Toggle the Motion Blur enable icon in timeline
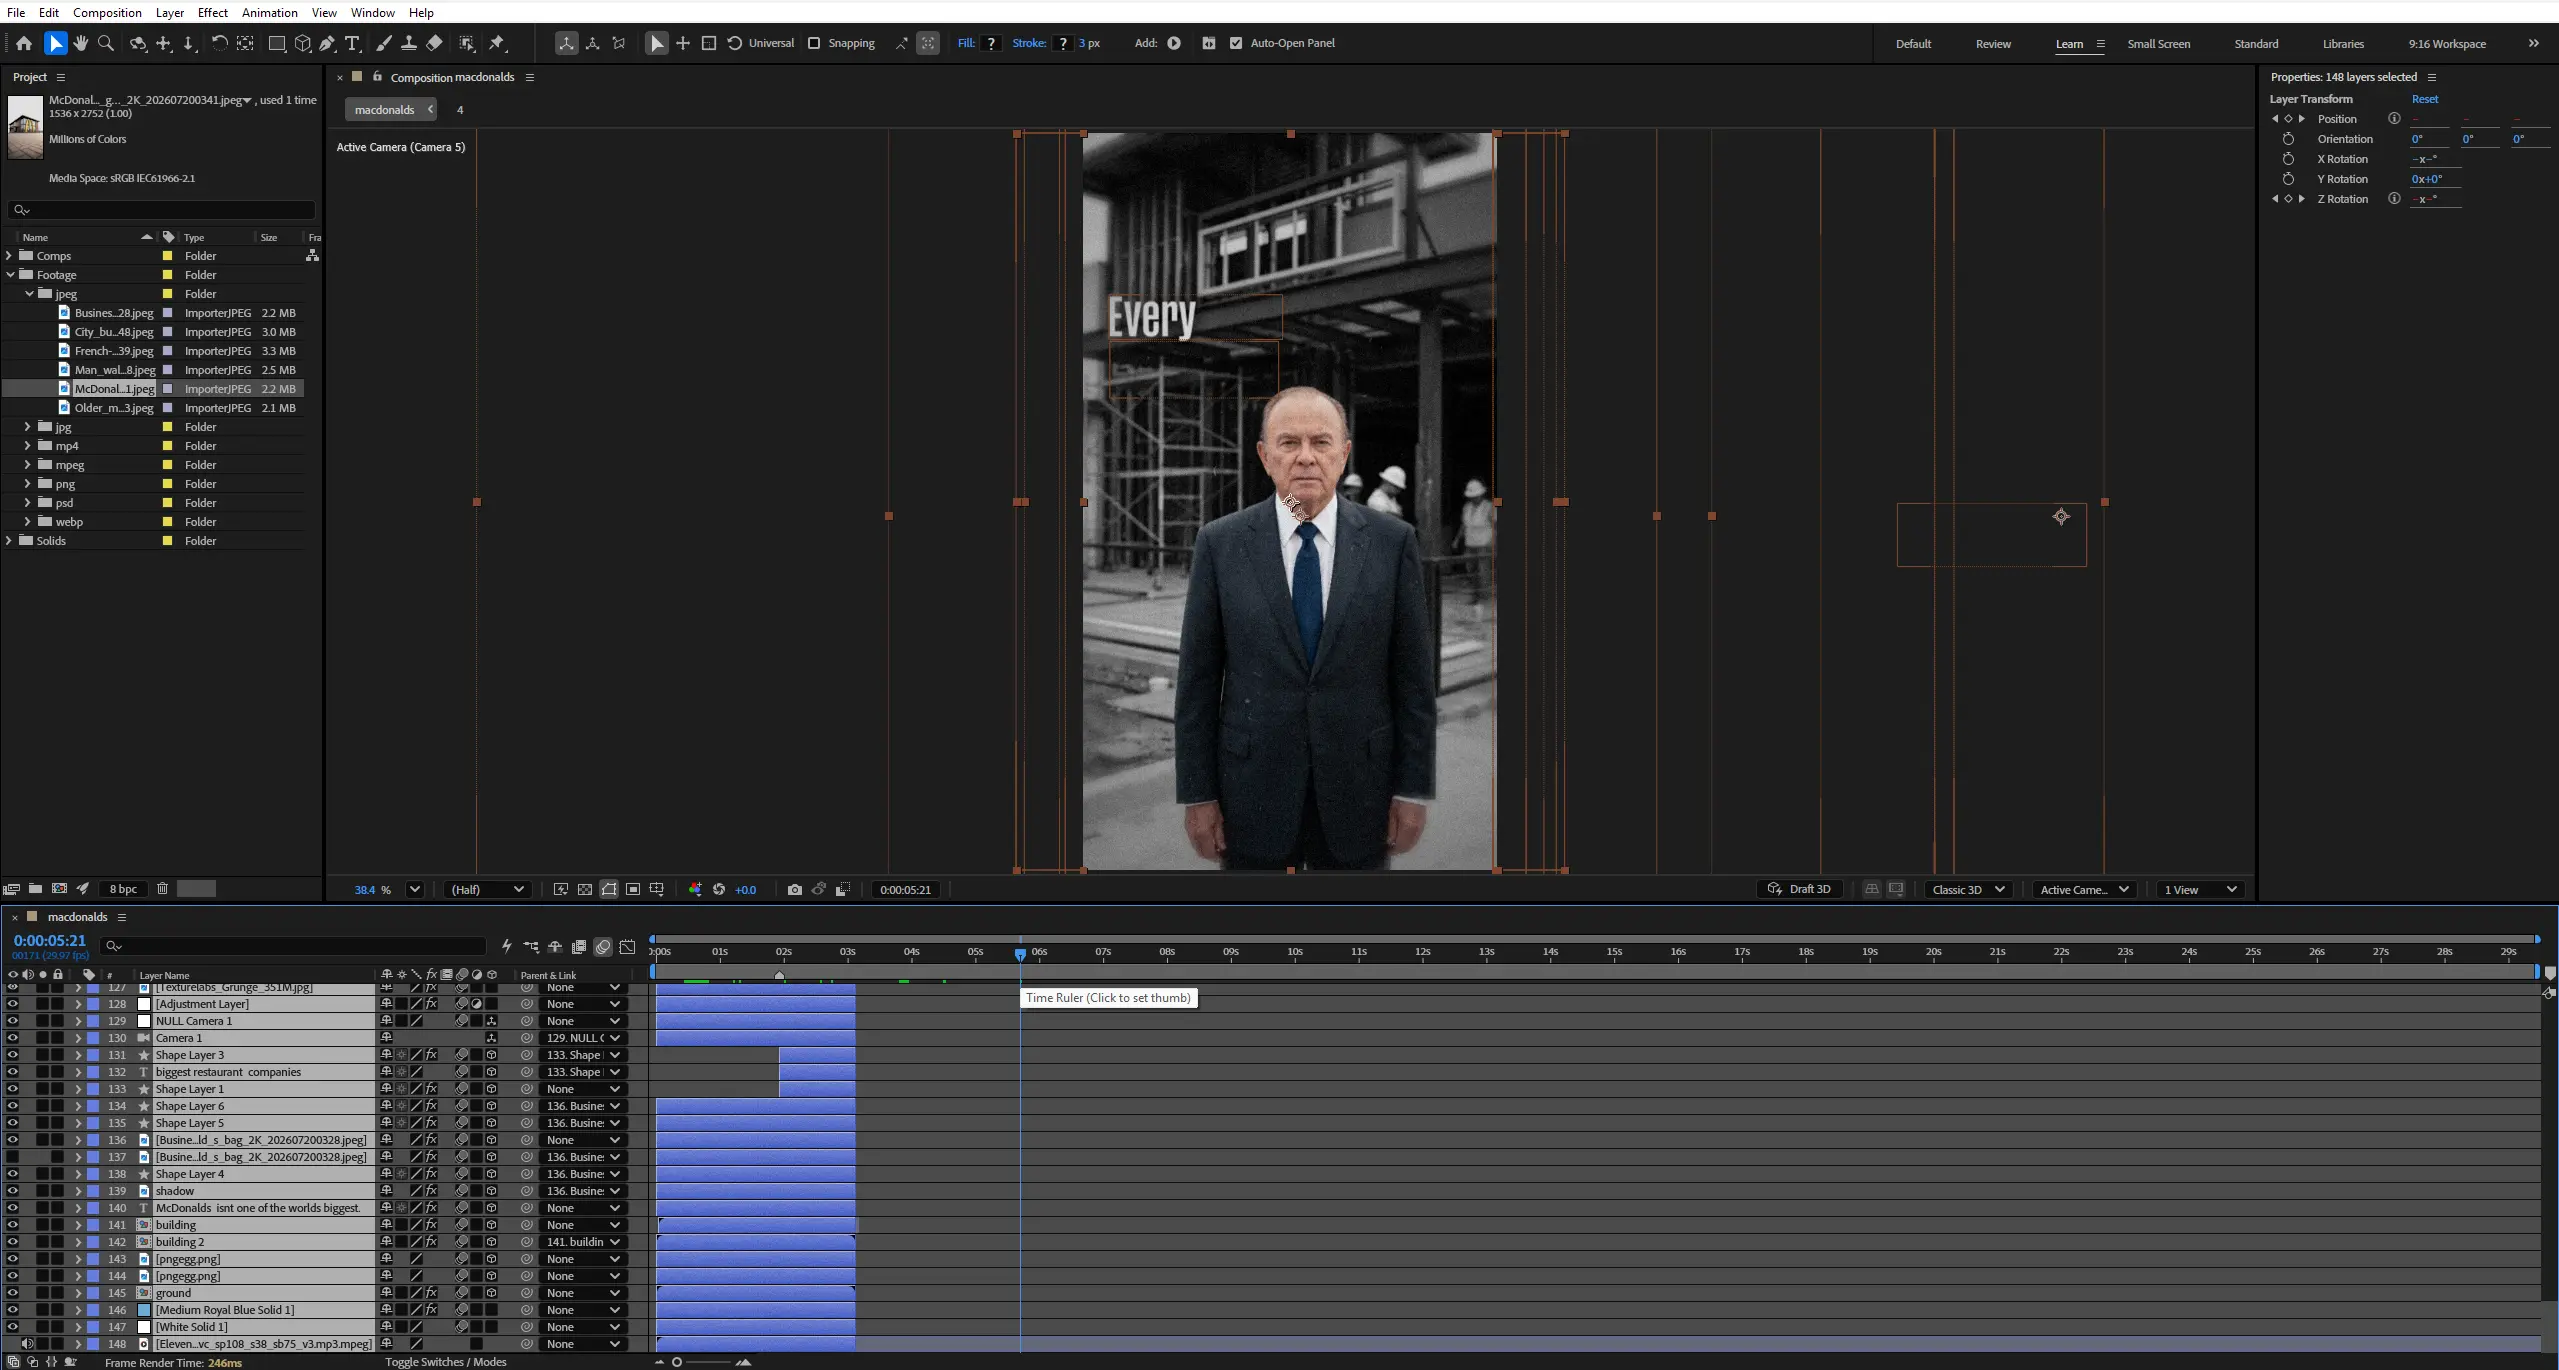2559x1370 pixels. (x=603, y=946)
